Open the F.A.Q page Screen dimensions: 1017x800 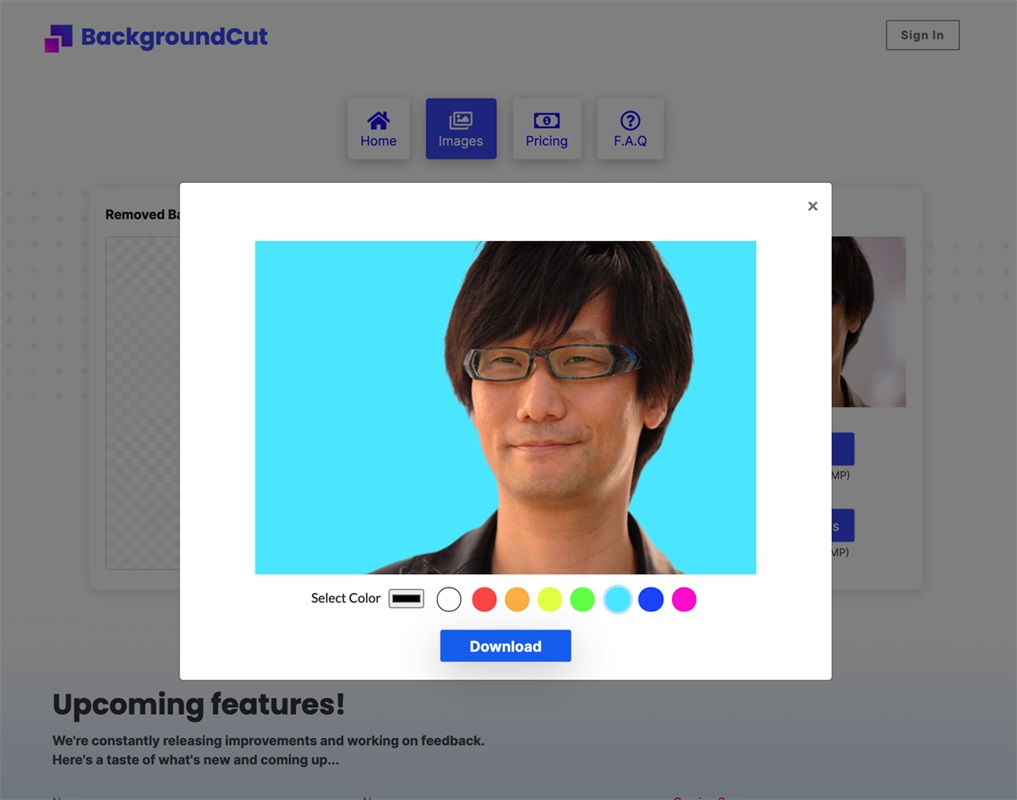tap(630, 129)
